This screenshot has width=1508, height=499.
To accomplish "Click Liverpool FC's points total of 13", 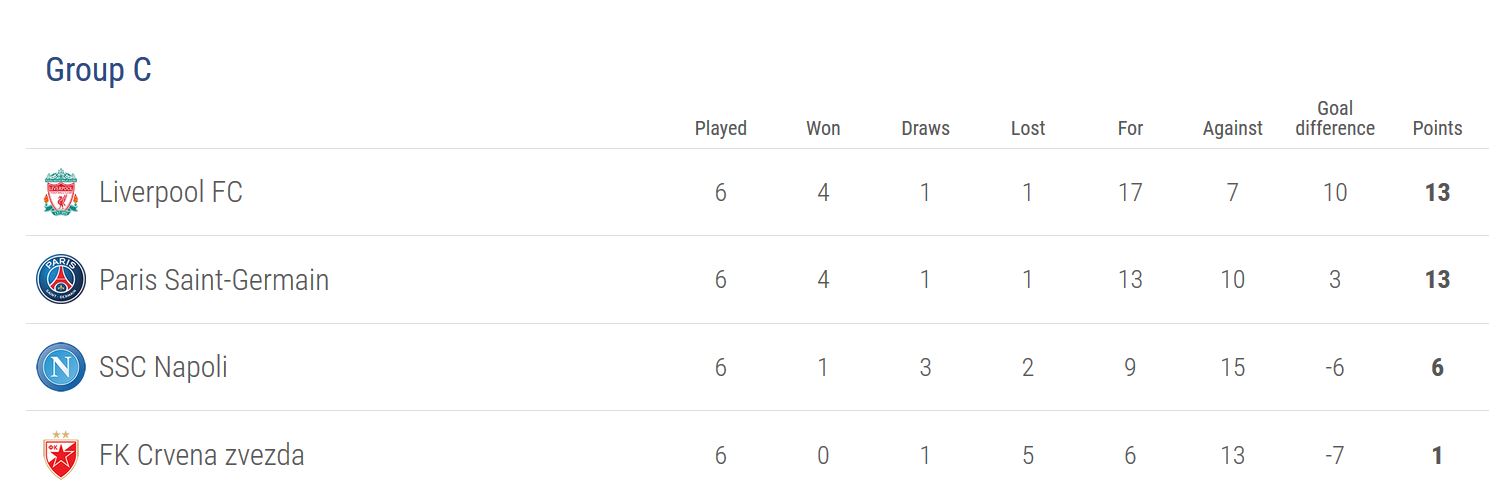I will coord(1438,192).
